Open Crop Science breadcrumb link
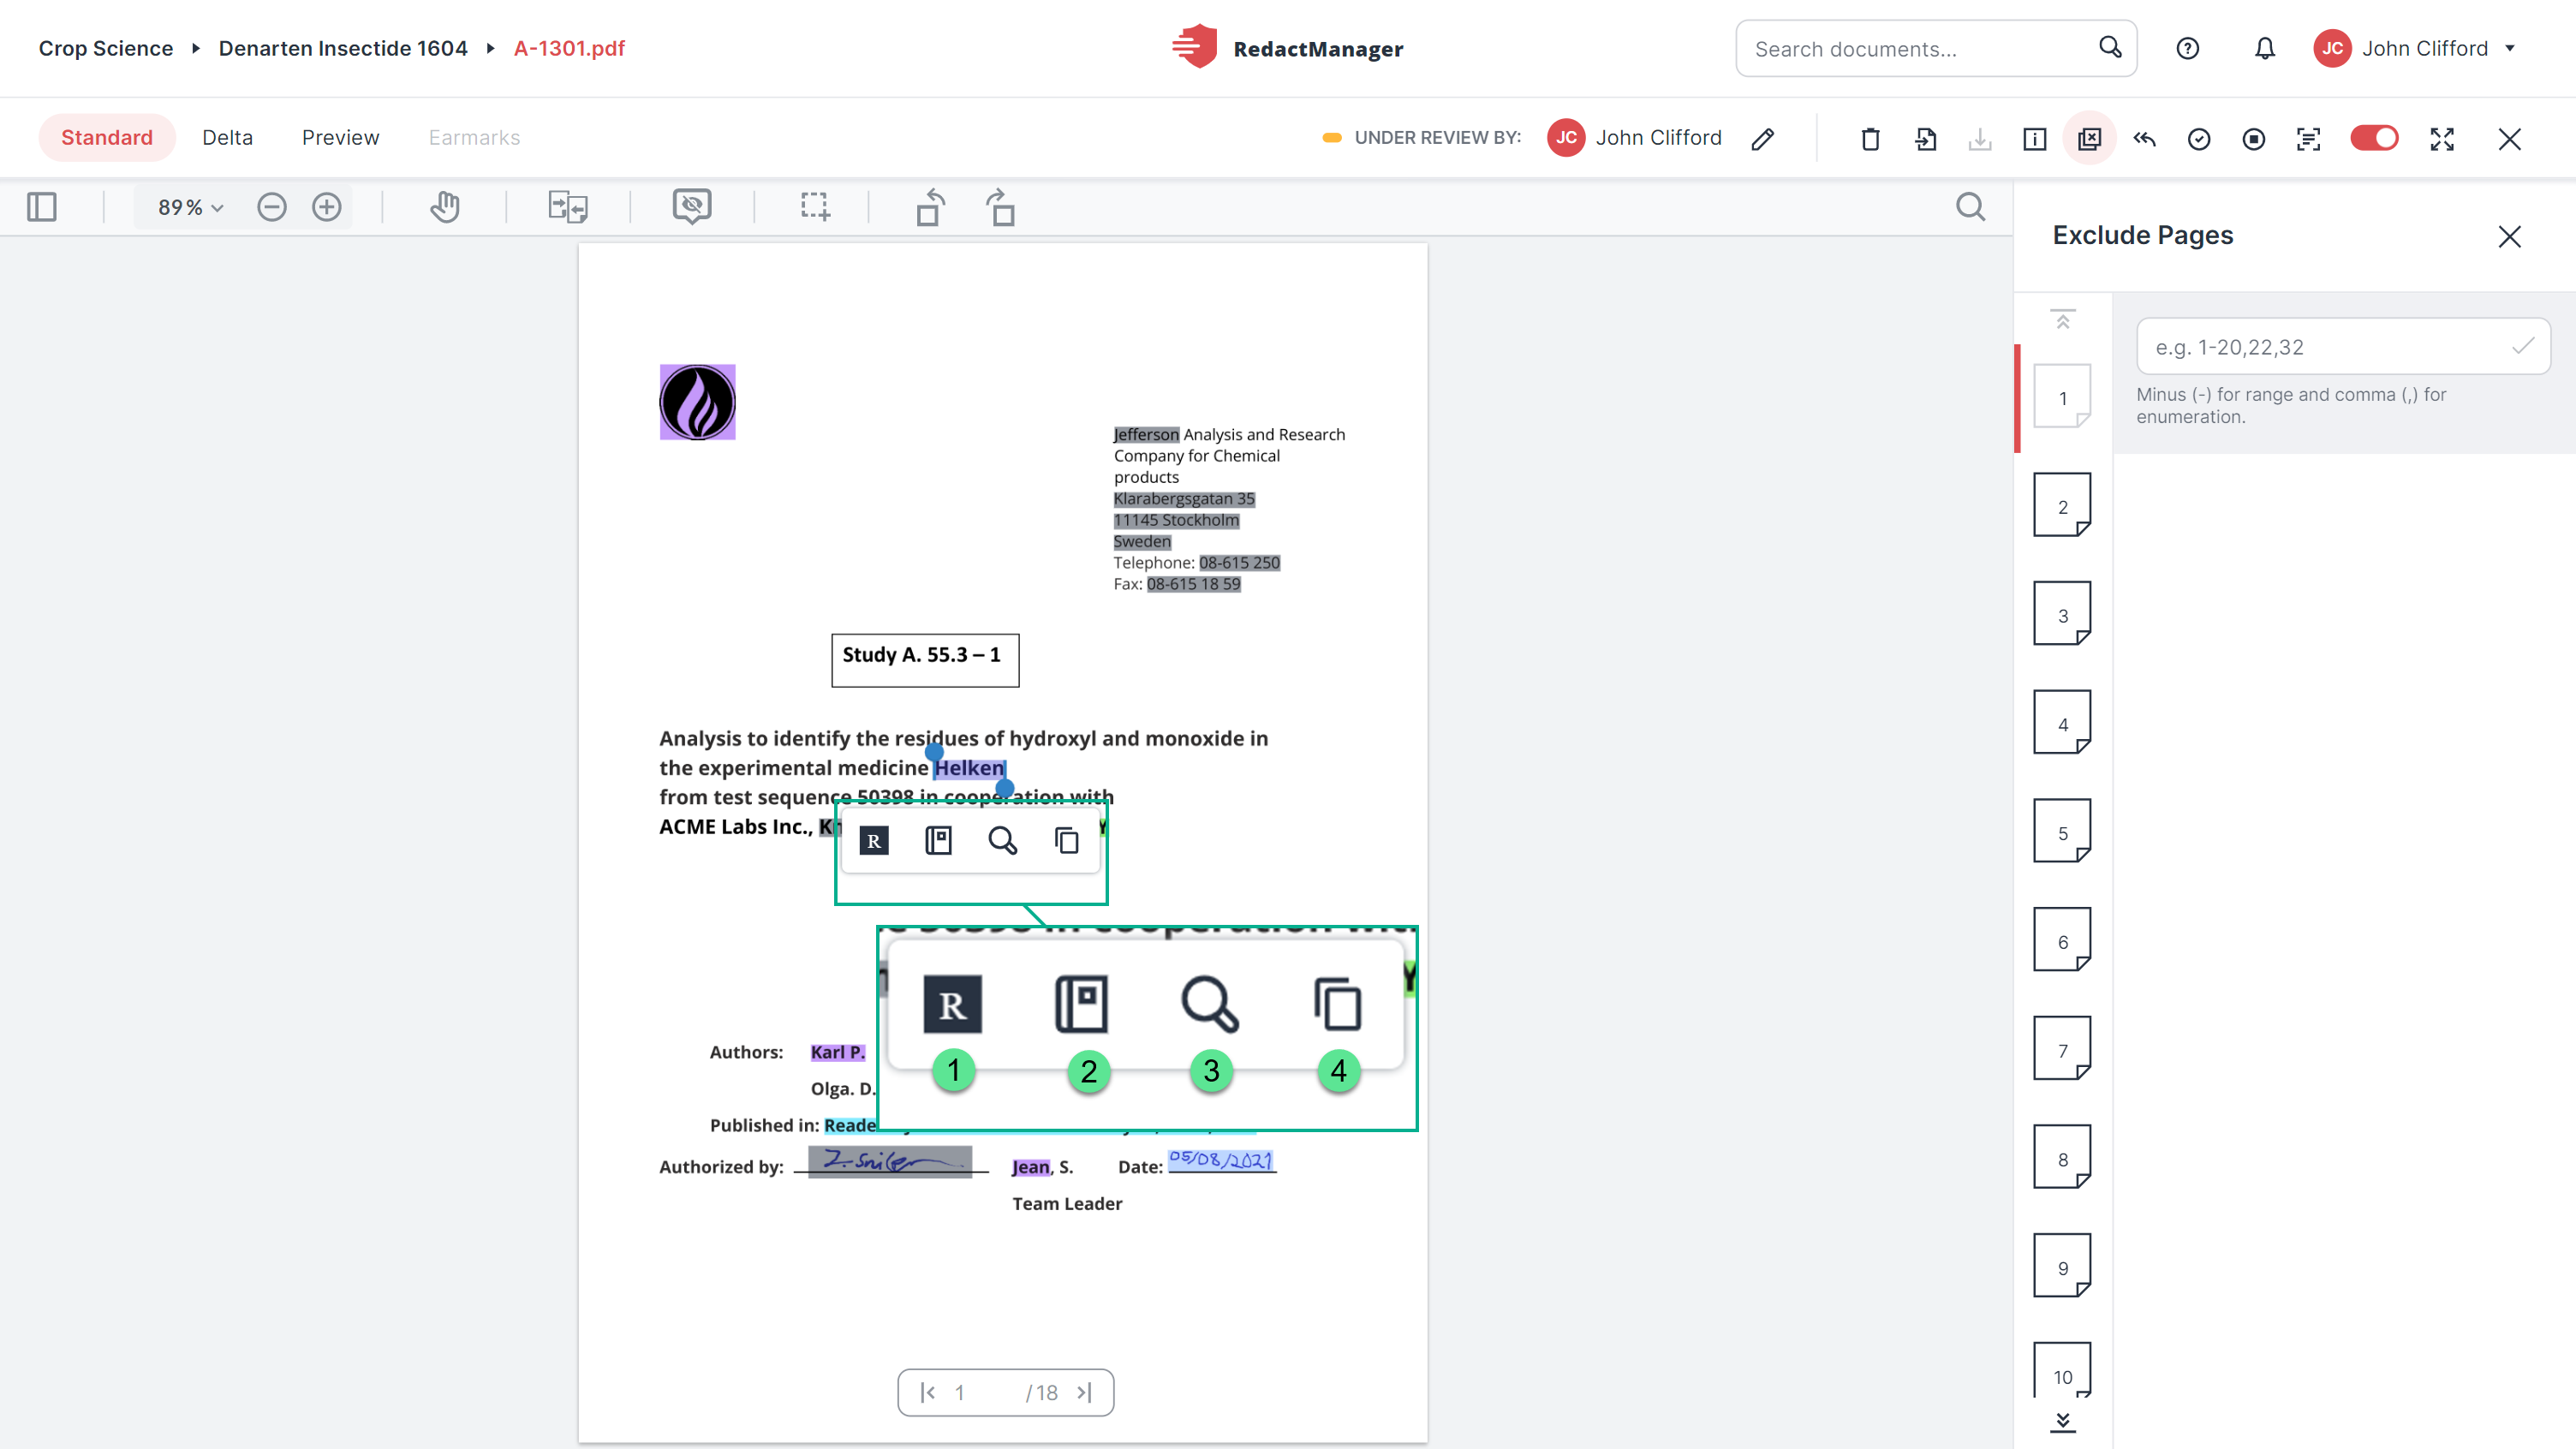2576x1449 pixels. click(x=106, y=48)
